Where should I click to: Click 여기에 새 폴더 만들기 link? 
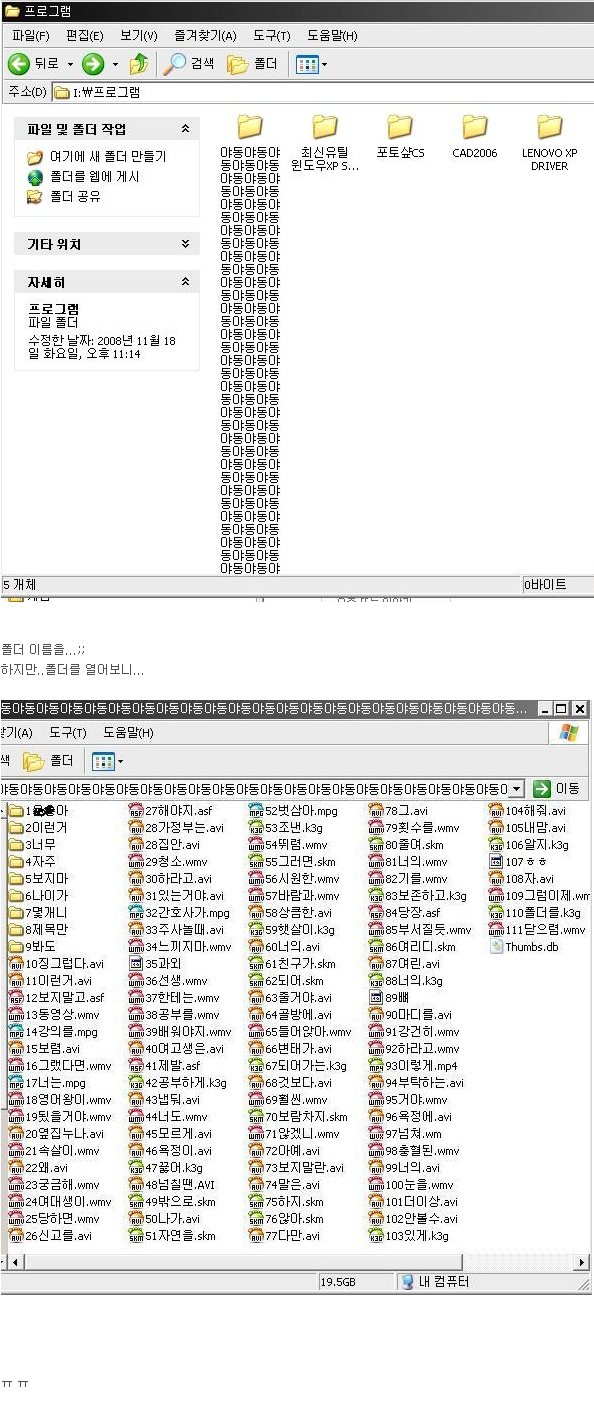click(108, 157)
